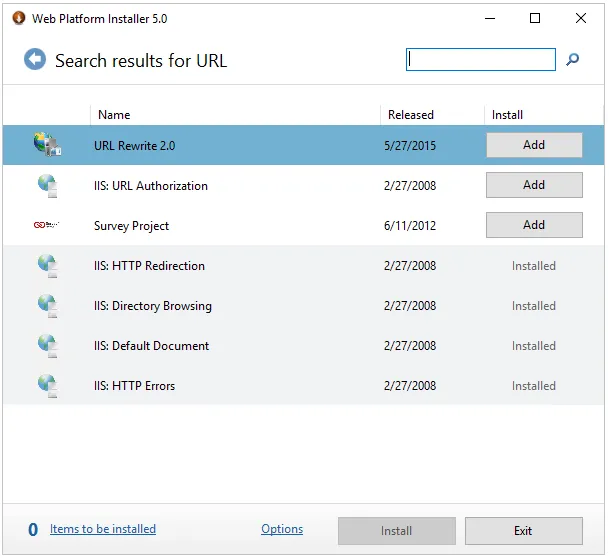Click the search magnifier icon
This screenshot has height=558, width=609.
click(x=573, y=60)
